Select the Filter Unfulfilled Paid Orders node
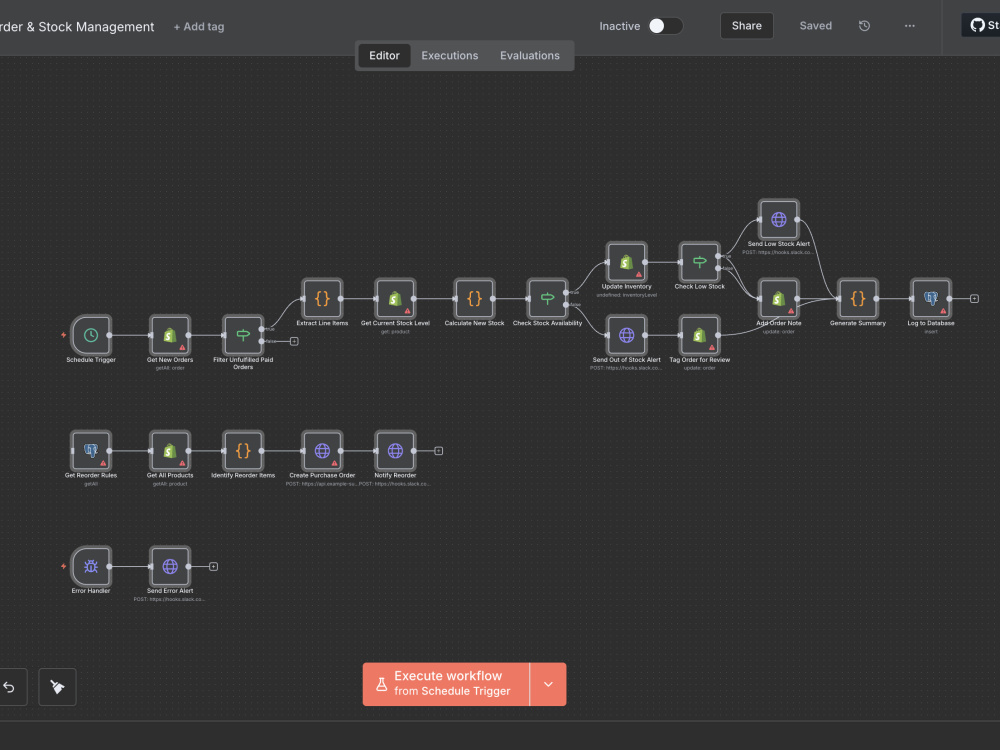This screenshot has height=750, width=1000. pos(242,335)
